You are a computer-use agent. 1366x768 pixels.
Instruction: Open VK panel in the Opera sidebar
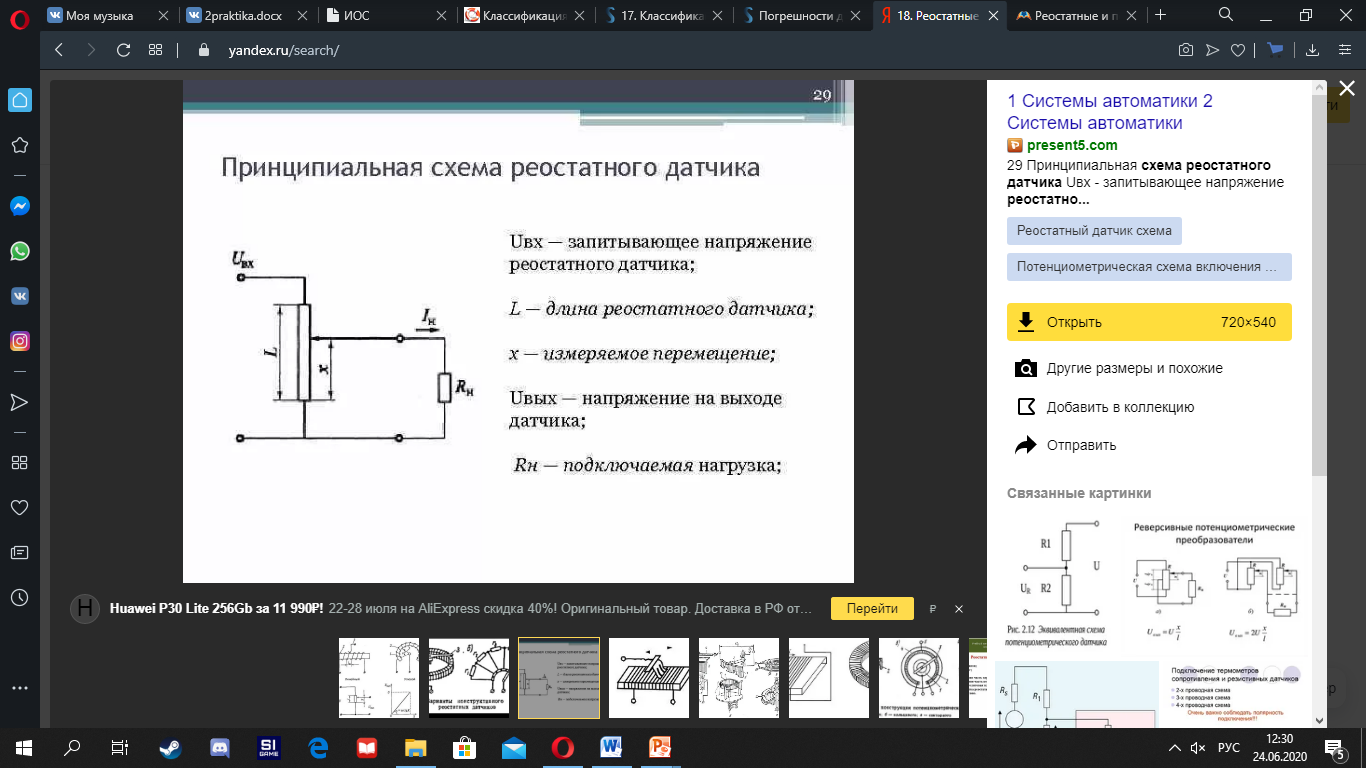19,296
